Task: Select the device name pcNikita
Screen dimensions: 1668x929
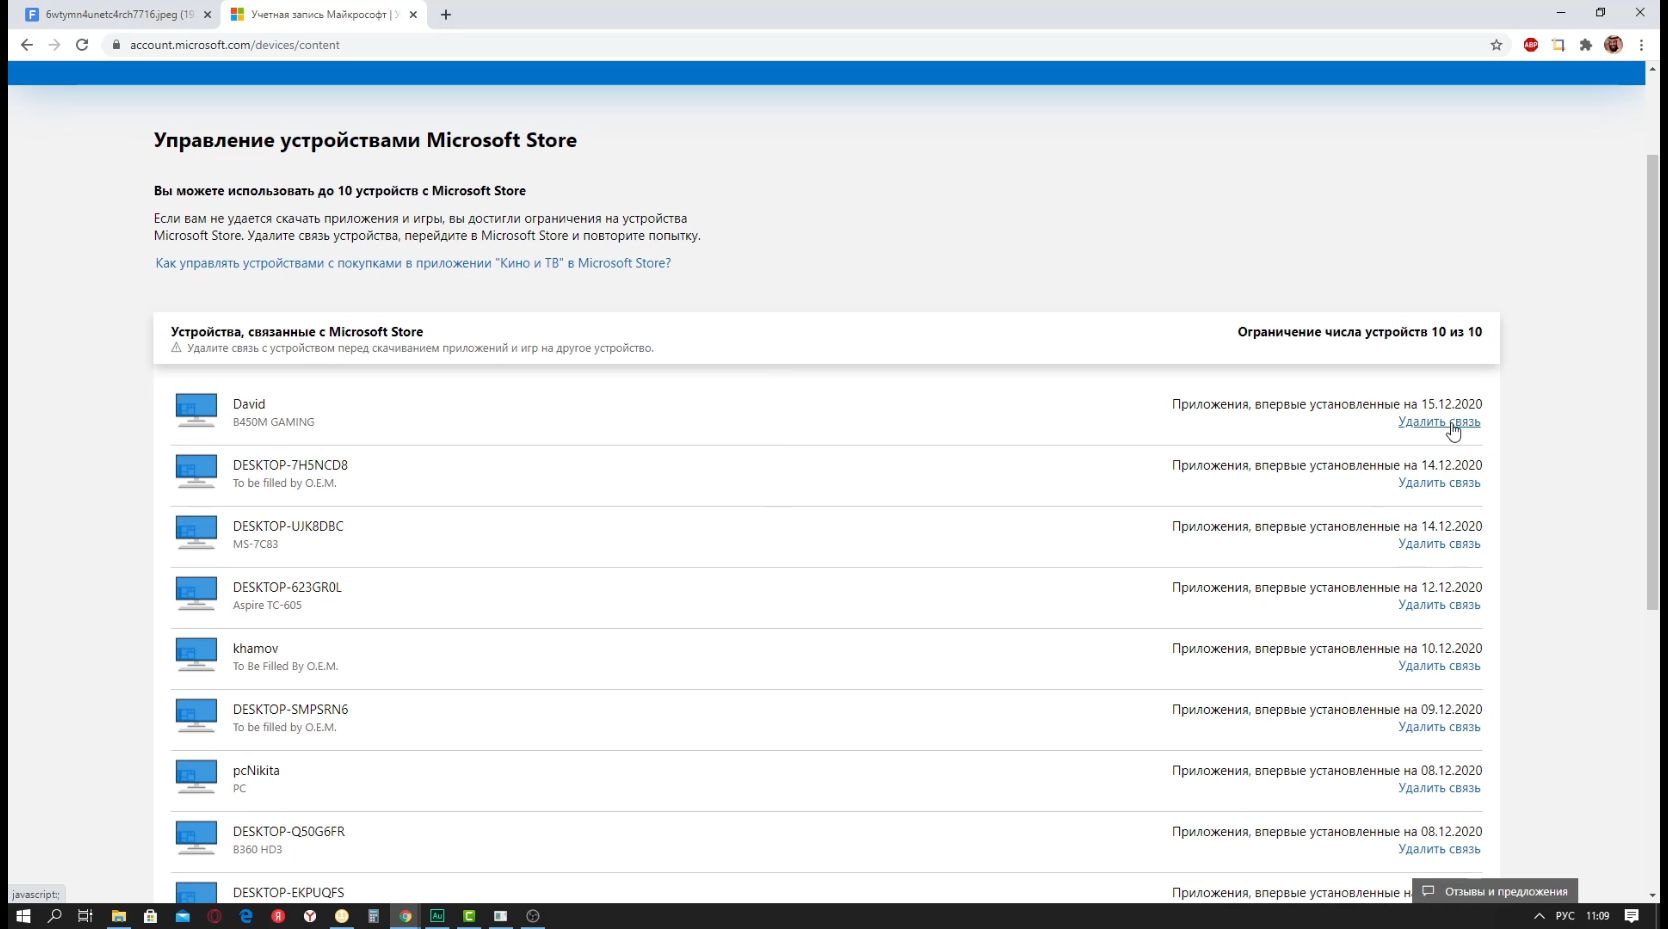Action: (256, 770)
